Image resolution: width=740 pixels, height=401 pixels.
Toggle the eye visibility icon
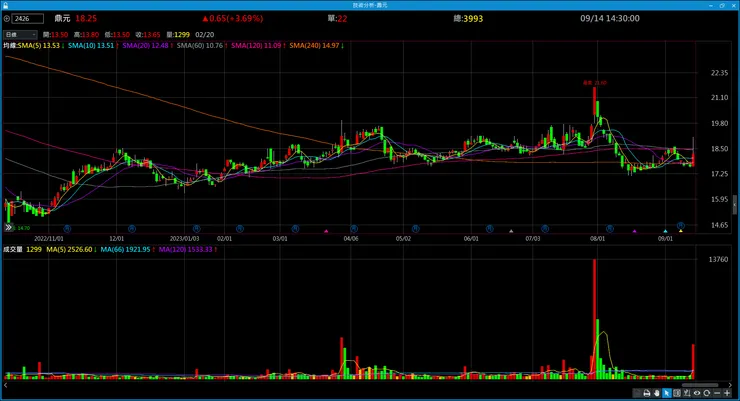tap(697, 393)
